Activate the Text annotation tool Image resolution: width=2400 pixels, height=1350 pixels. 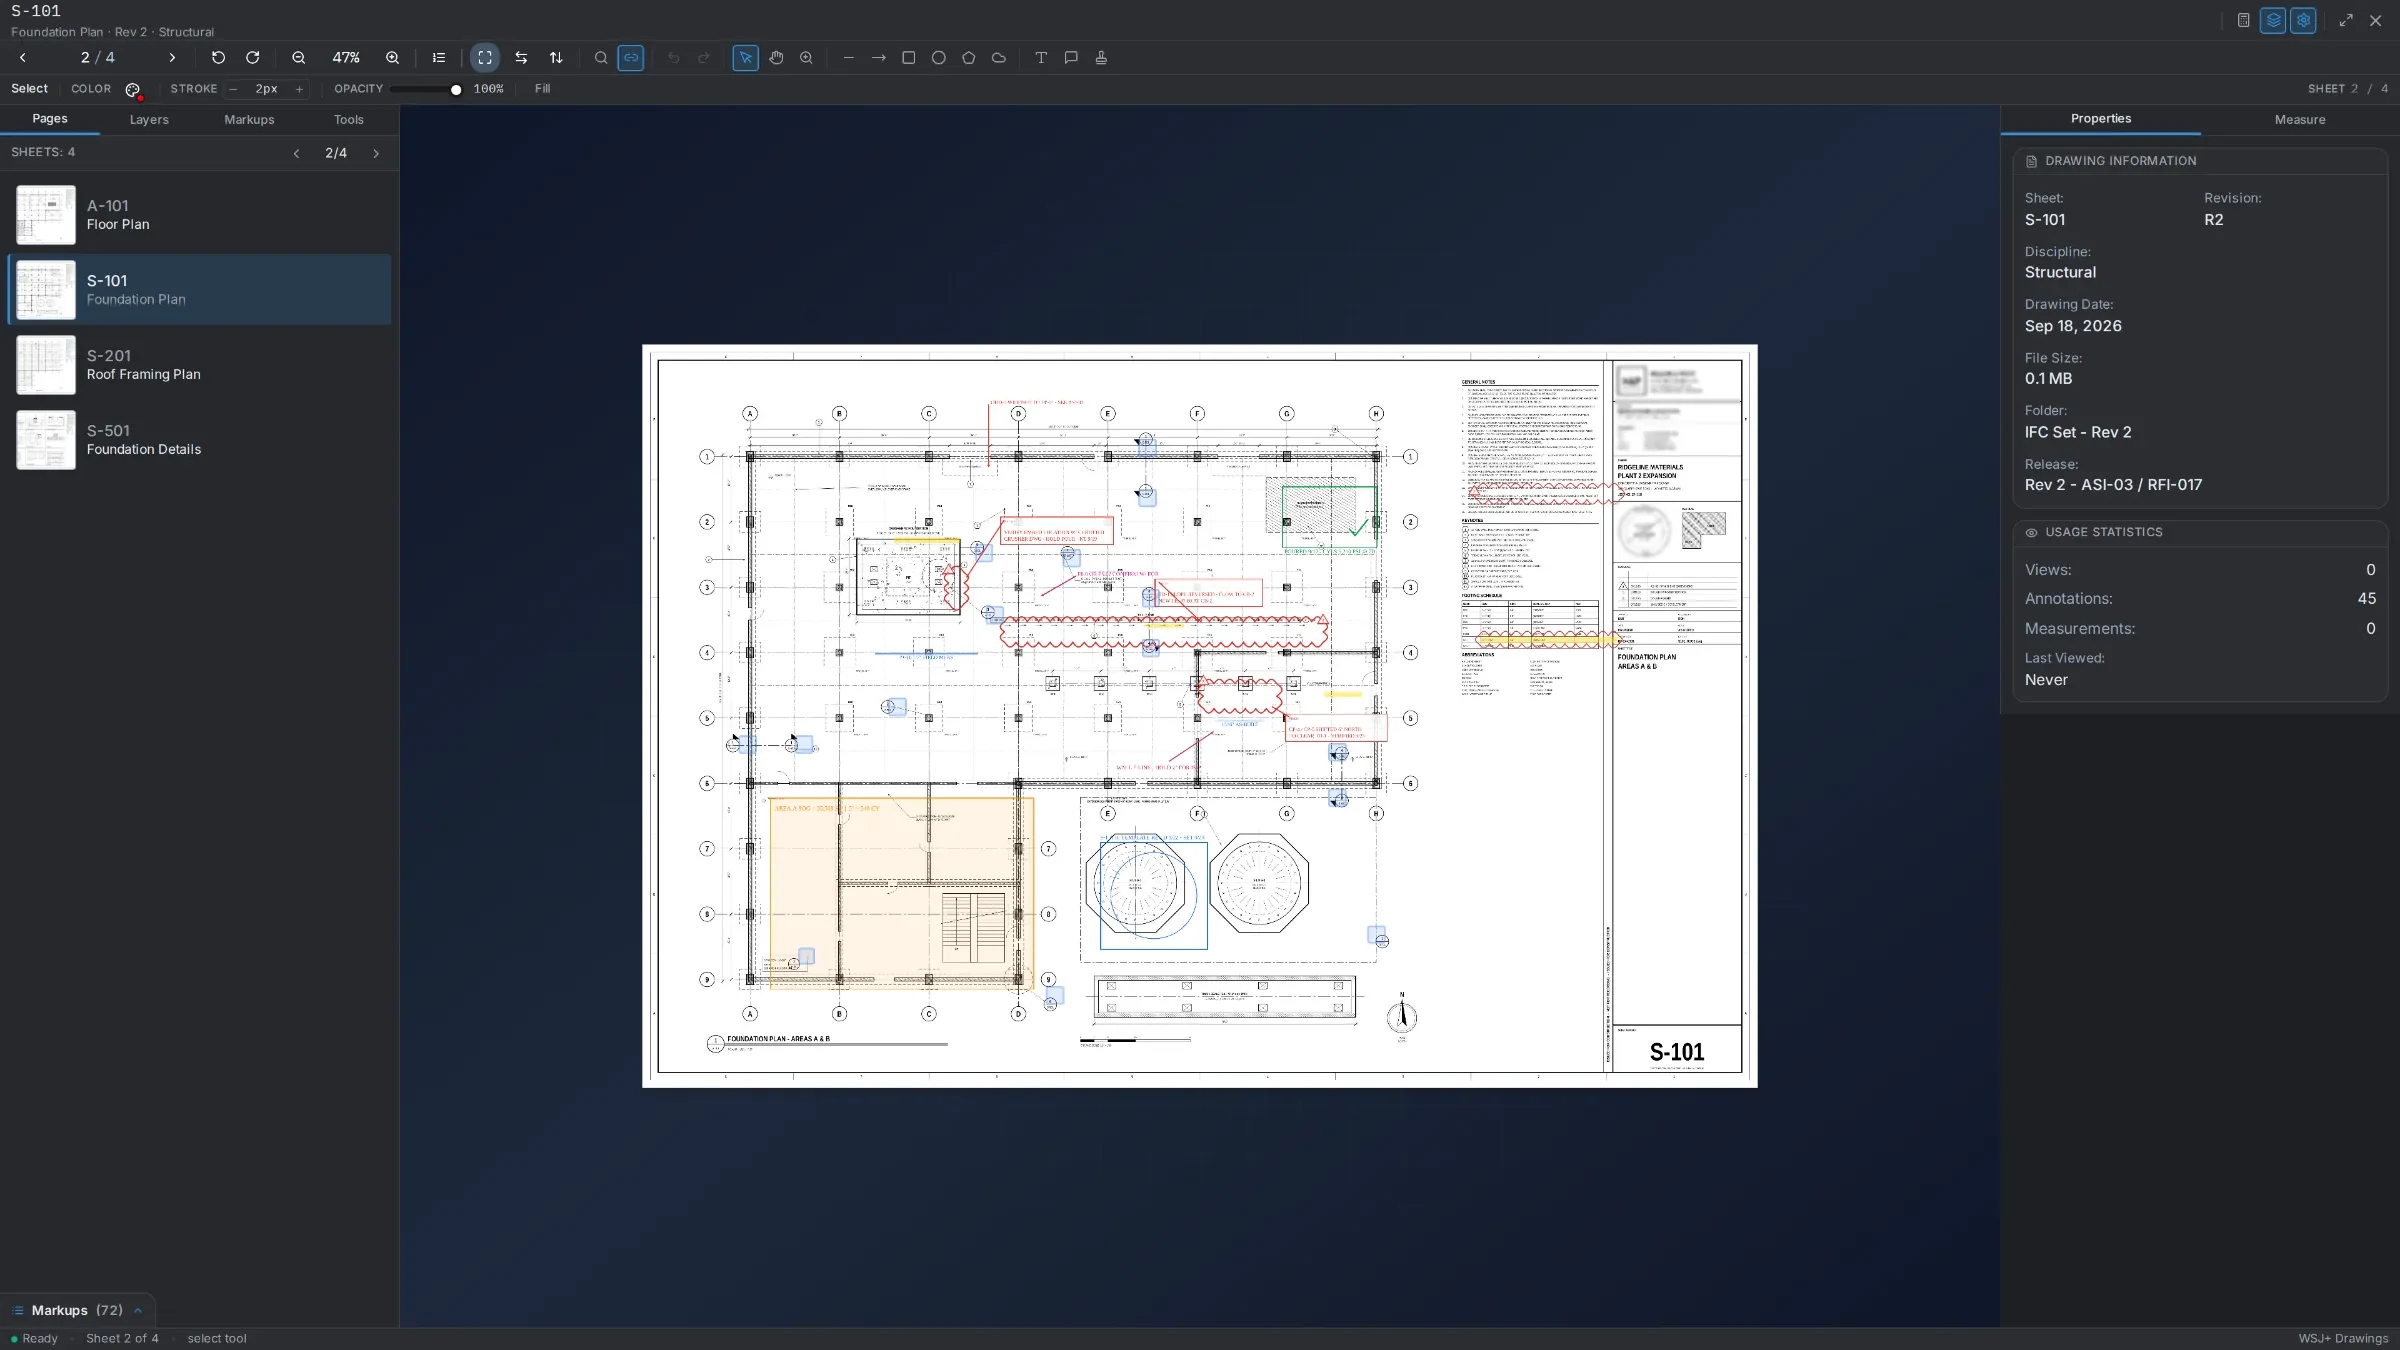[x=1040, y=58]
